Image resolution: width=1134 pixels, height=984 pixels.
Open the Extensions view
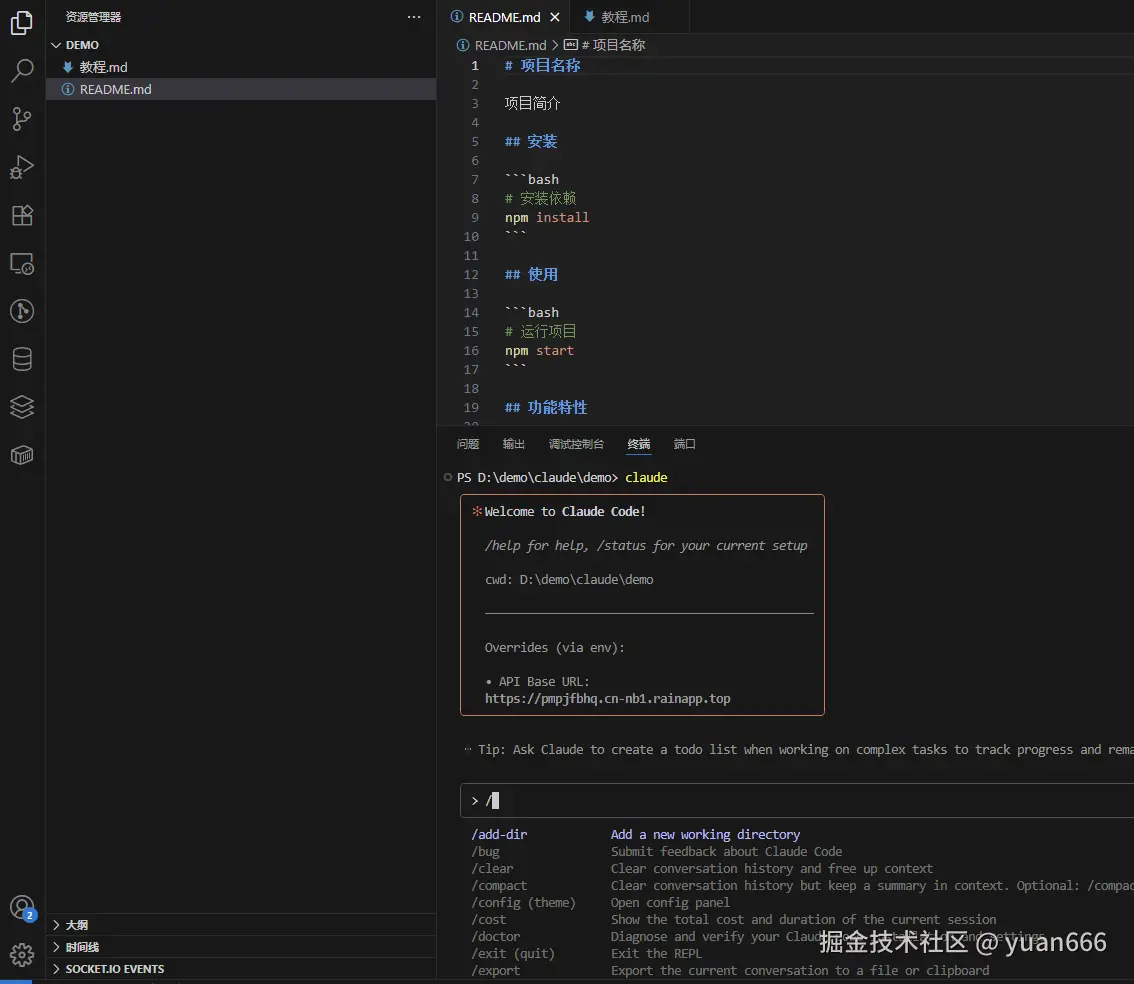22,215
